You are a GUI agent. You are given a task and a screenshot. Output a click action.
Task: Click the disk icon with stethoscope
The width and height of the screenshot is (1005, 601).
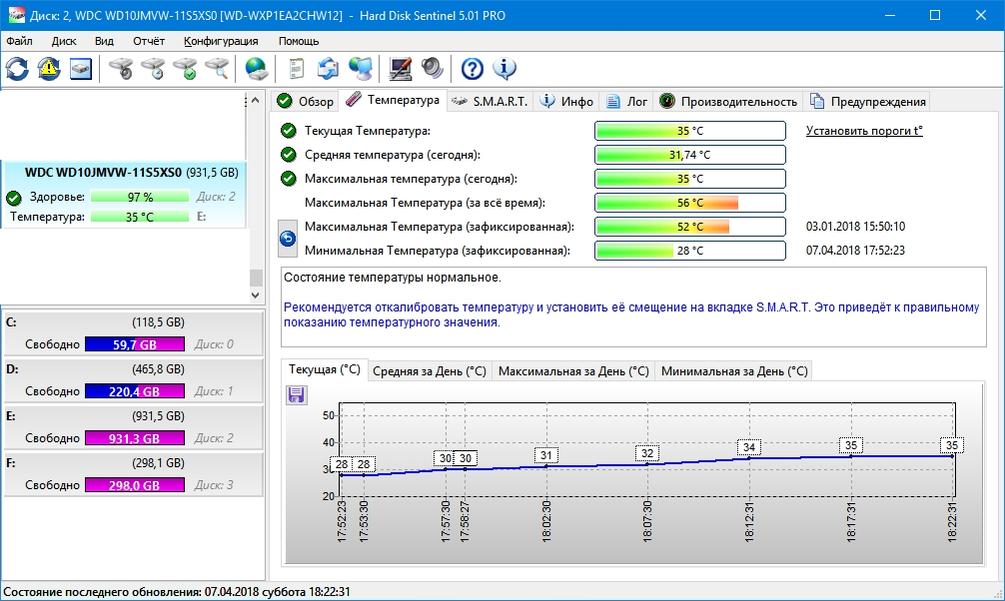point(120,69)
